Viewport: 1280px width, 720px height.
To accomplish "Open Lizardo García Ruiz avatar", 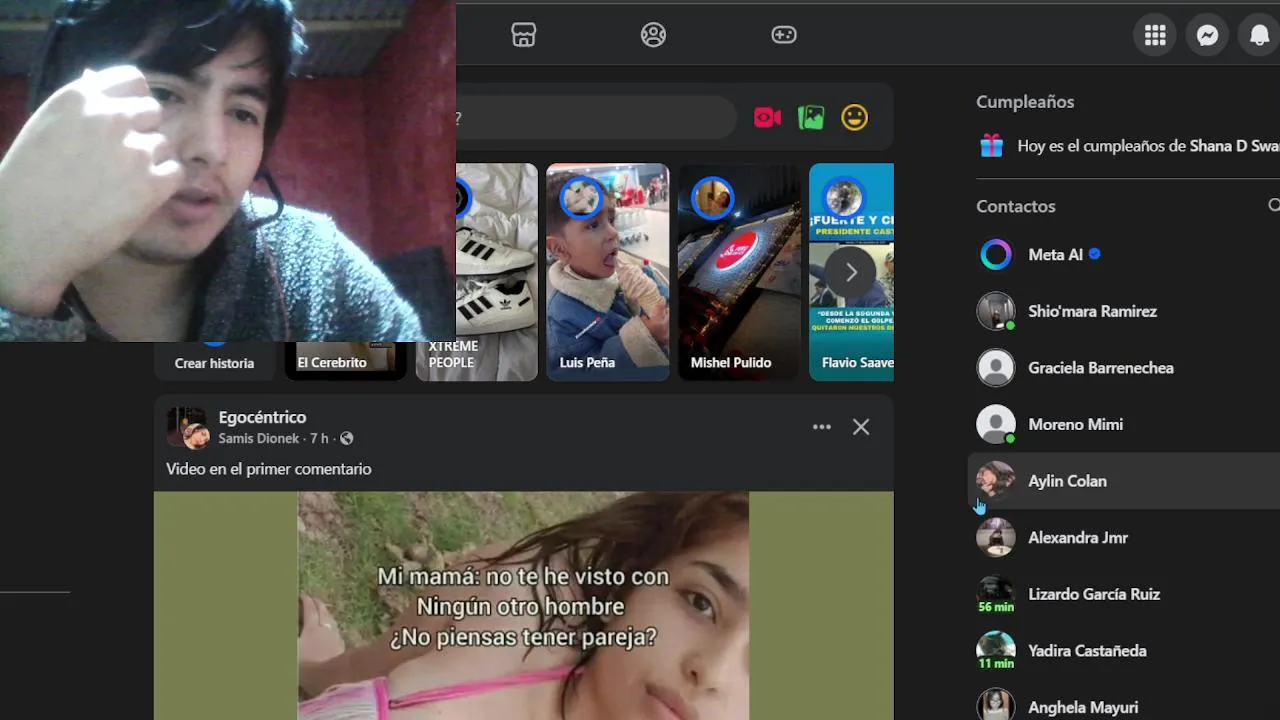I will pyautogui.click(x=996, y=594).
